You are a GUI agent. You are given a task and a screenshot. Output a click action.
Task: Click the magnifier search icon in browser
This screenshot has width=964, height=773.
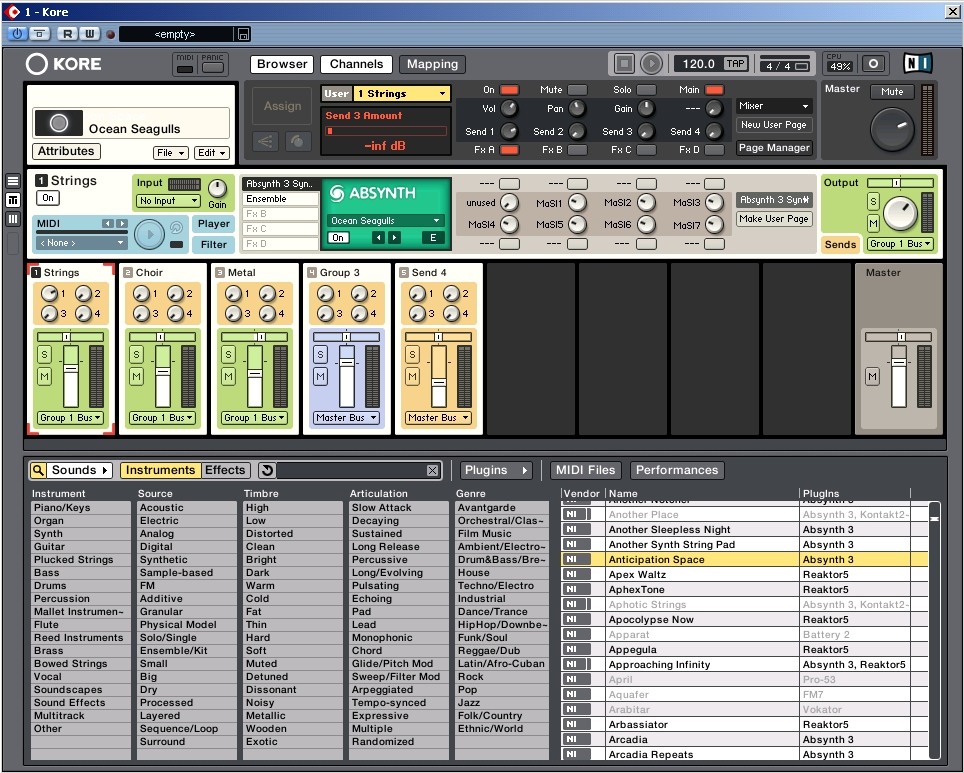[38, 470]
